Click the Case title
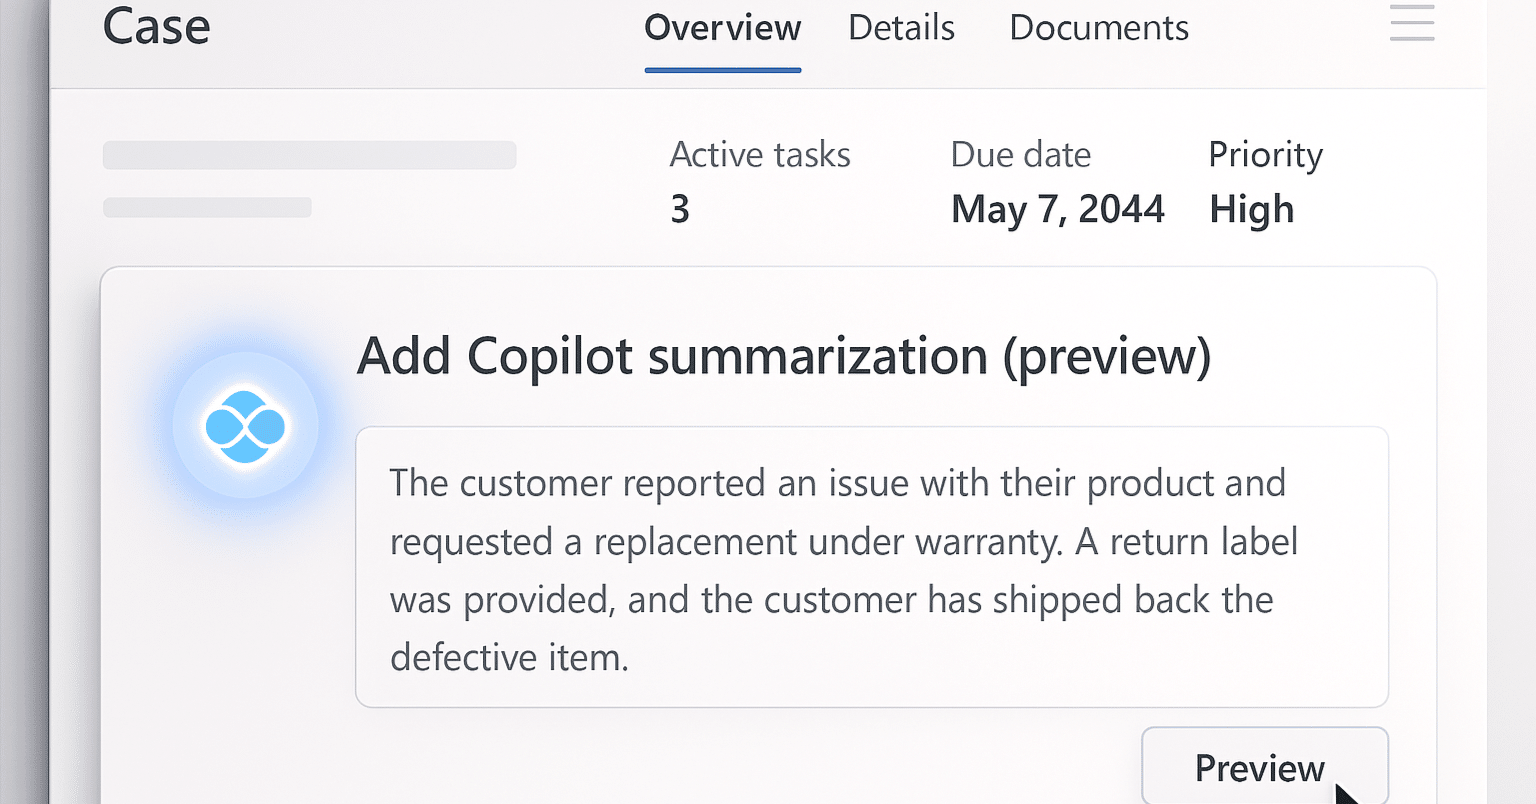1536x804 pixels. pyautogui.click(x=156, y=28)
